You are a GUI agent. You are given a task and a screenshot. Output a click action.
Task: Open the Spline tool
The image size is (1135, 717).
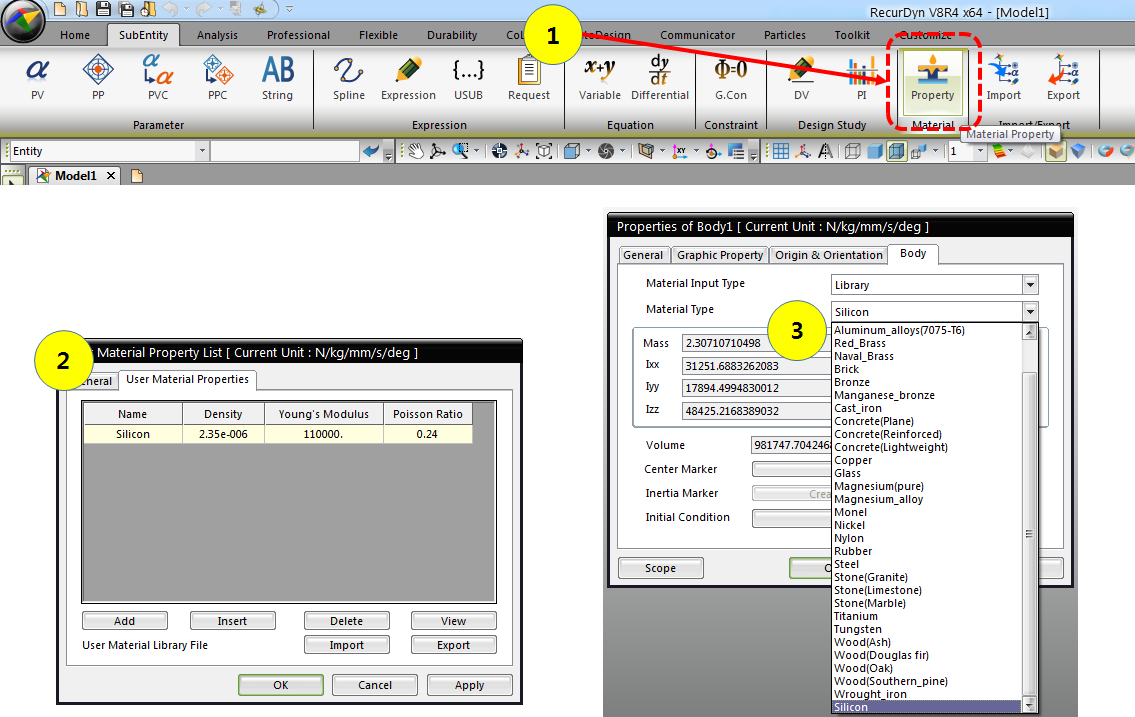click(349, 78)
